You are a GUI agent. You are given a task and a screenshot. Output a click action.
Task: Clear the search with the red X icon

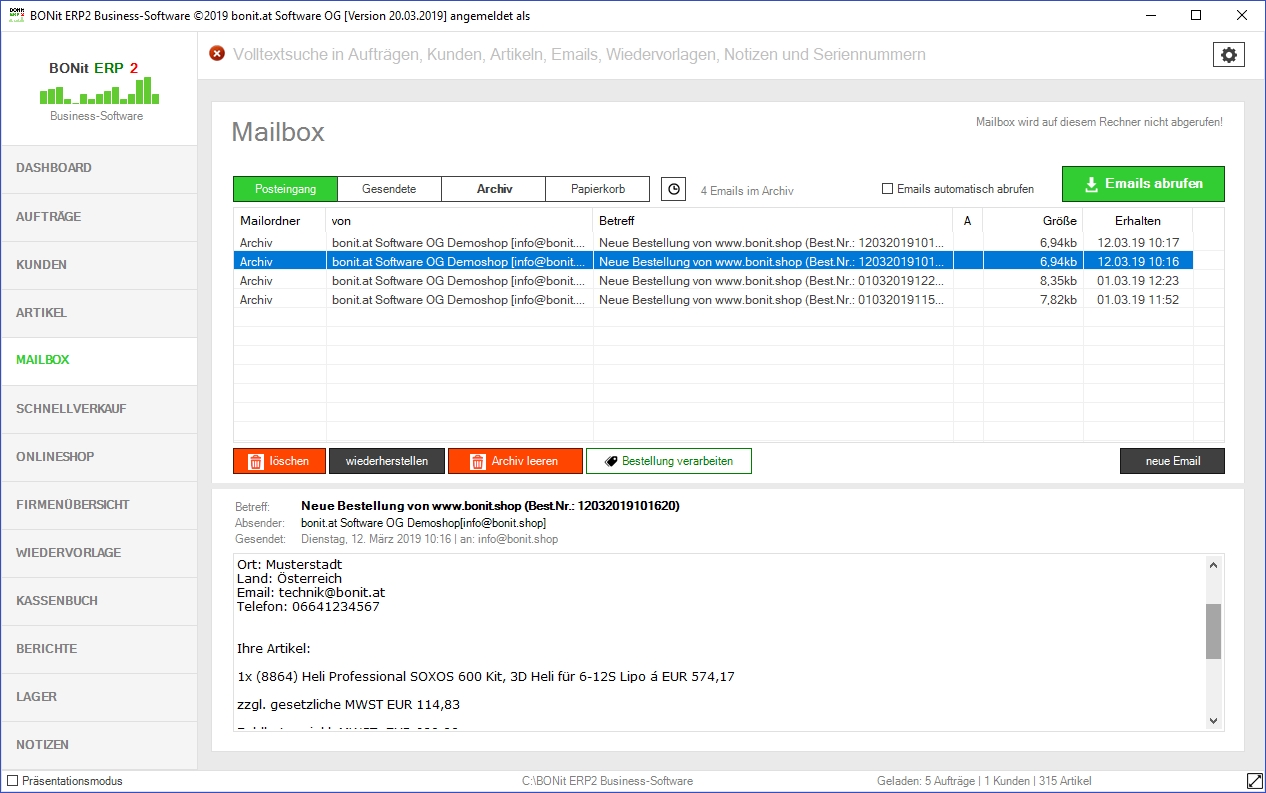pos(217,54)
